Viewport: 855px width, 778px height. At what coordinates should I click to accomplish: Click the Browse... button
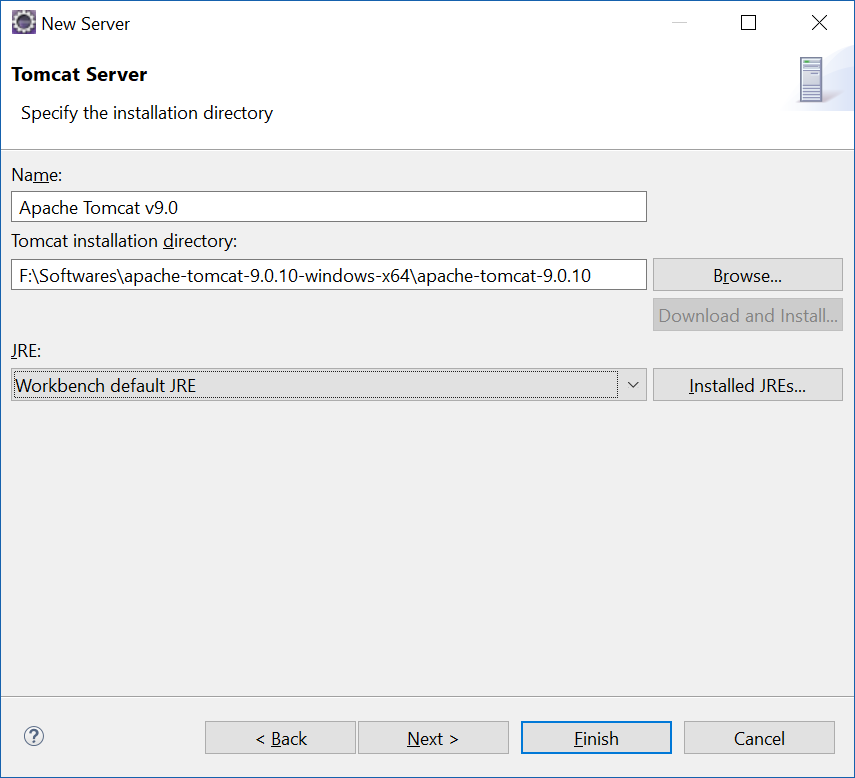point(748,275)
